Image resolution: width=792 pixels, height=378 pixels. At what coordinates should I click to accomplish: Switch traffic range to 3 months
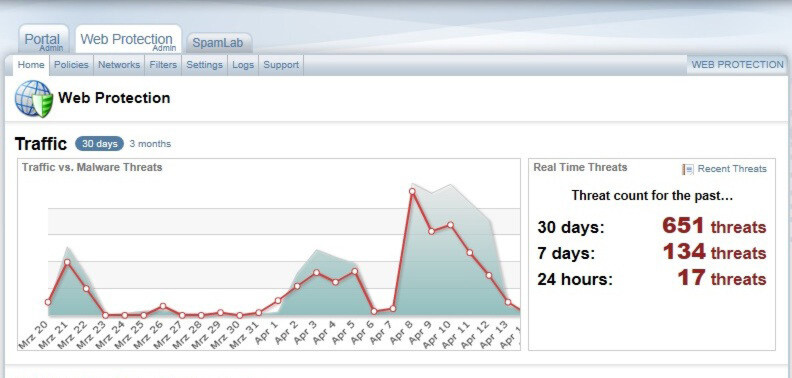150,144
